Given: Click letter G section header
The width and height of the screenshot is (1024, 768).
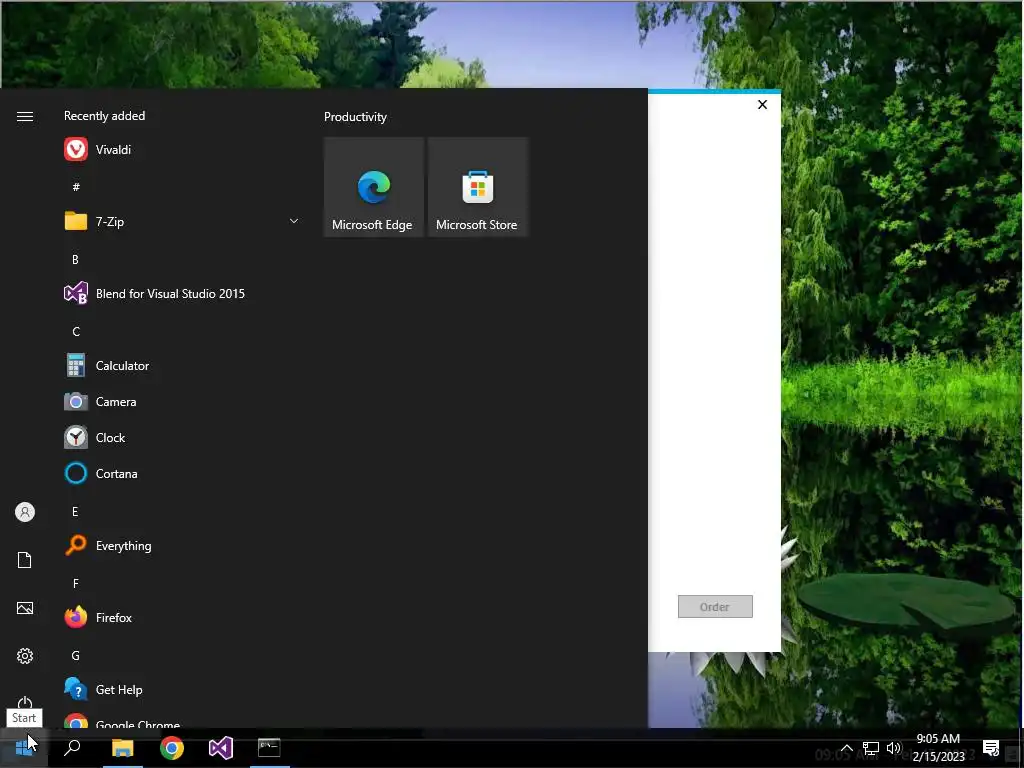Looking at the screenshot, I should (76, 656).
